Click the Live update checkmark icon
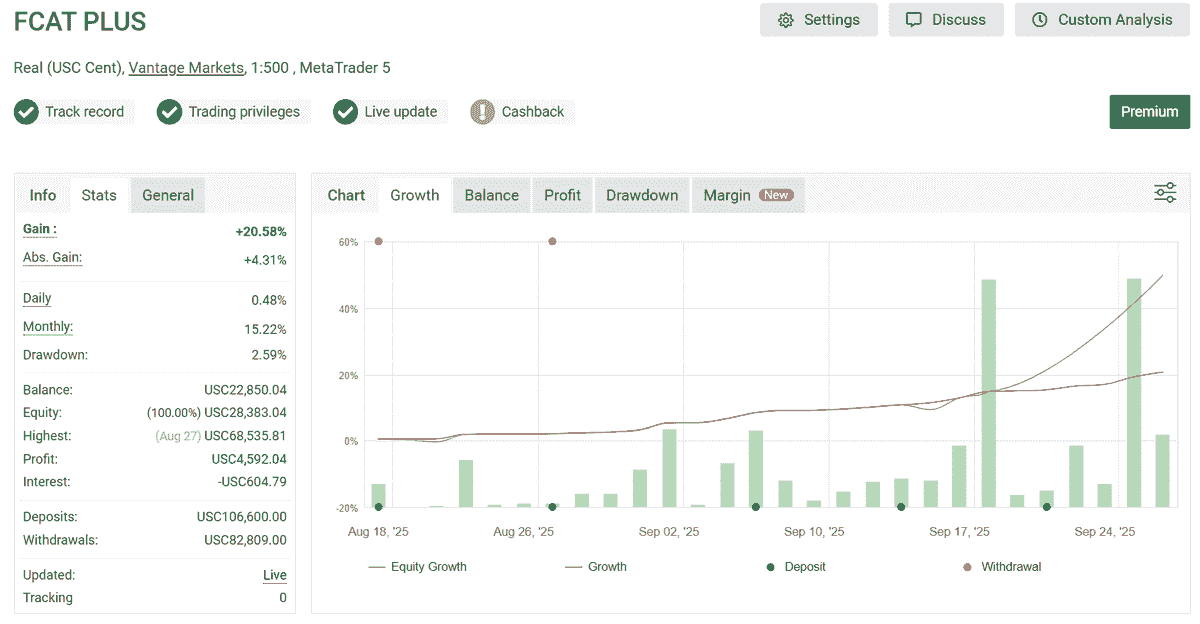 click(346, 112)
